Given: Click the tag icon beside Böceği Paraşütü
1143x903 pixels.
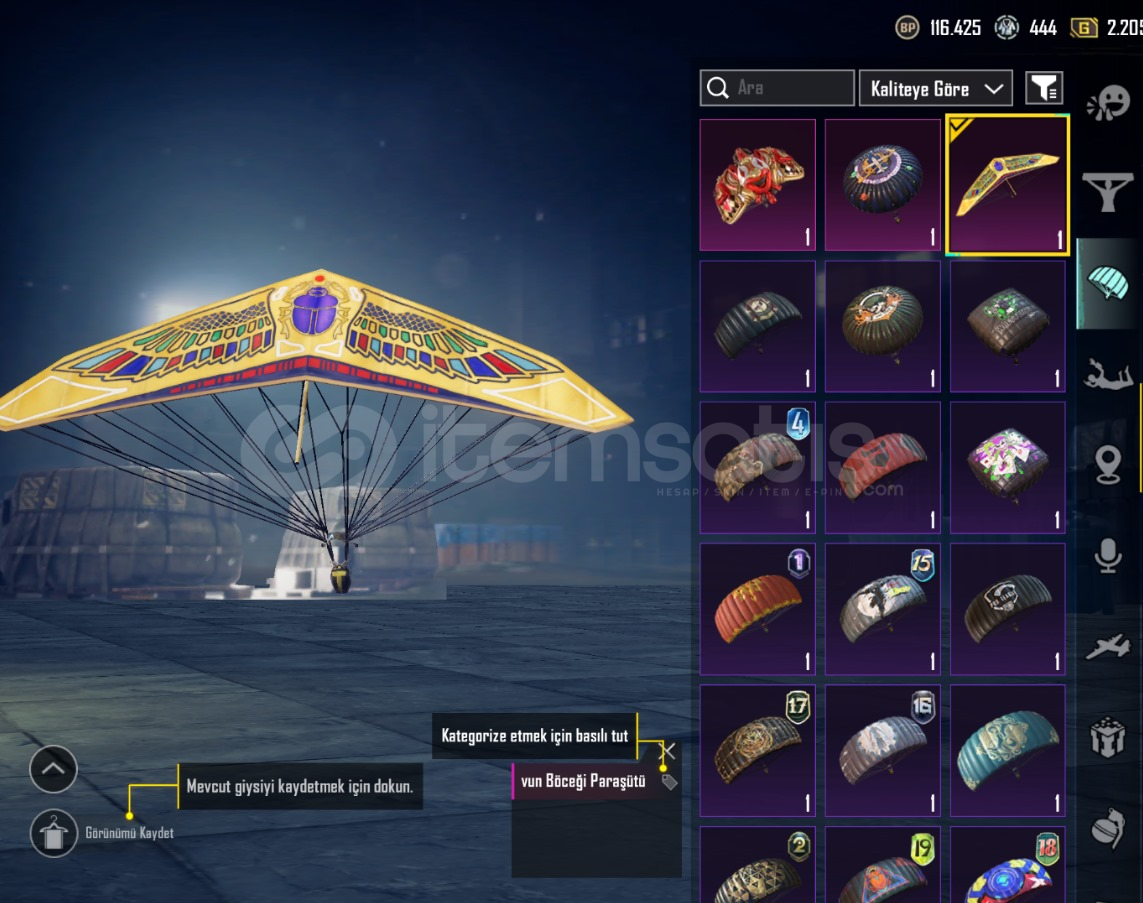Looking at the screenshot, I should [x=668, y=782].
